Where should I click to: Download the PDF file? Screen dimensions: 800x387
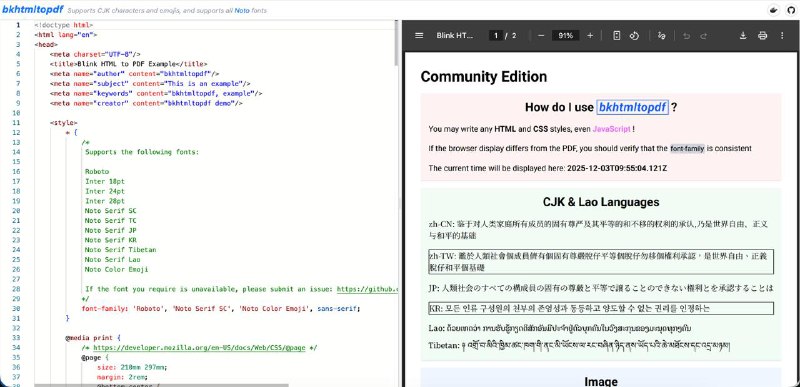(x=743, y=36)
